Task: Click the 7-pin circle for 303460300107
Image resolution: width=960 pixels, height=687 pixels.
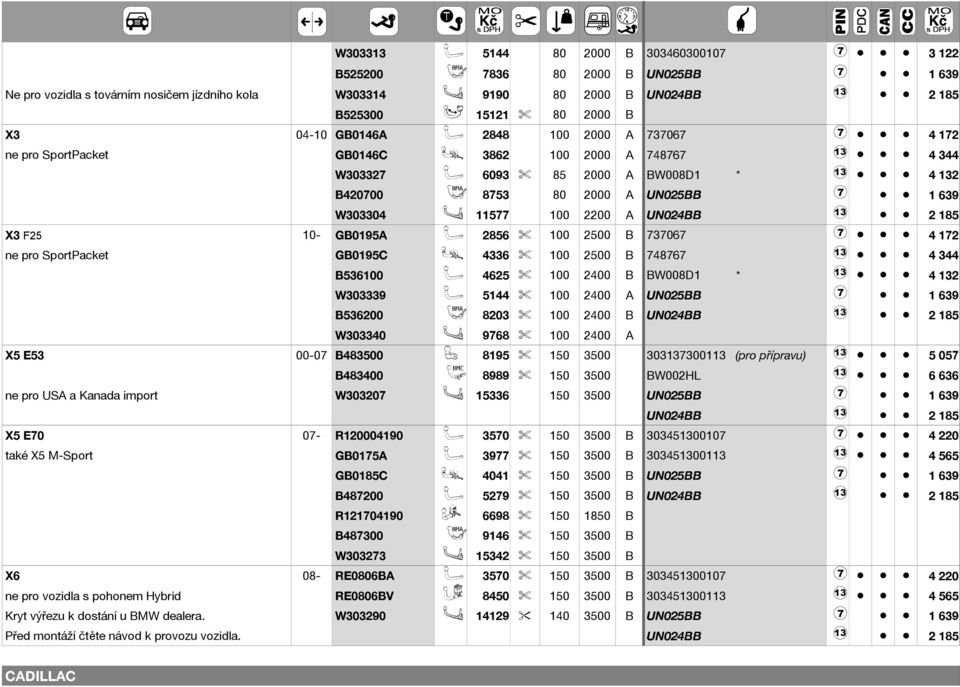Action: point(840,51)
